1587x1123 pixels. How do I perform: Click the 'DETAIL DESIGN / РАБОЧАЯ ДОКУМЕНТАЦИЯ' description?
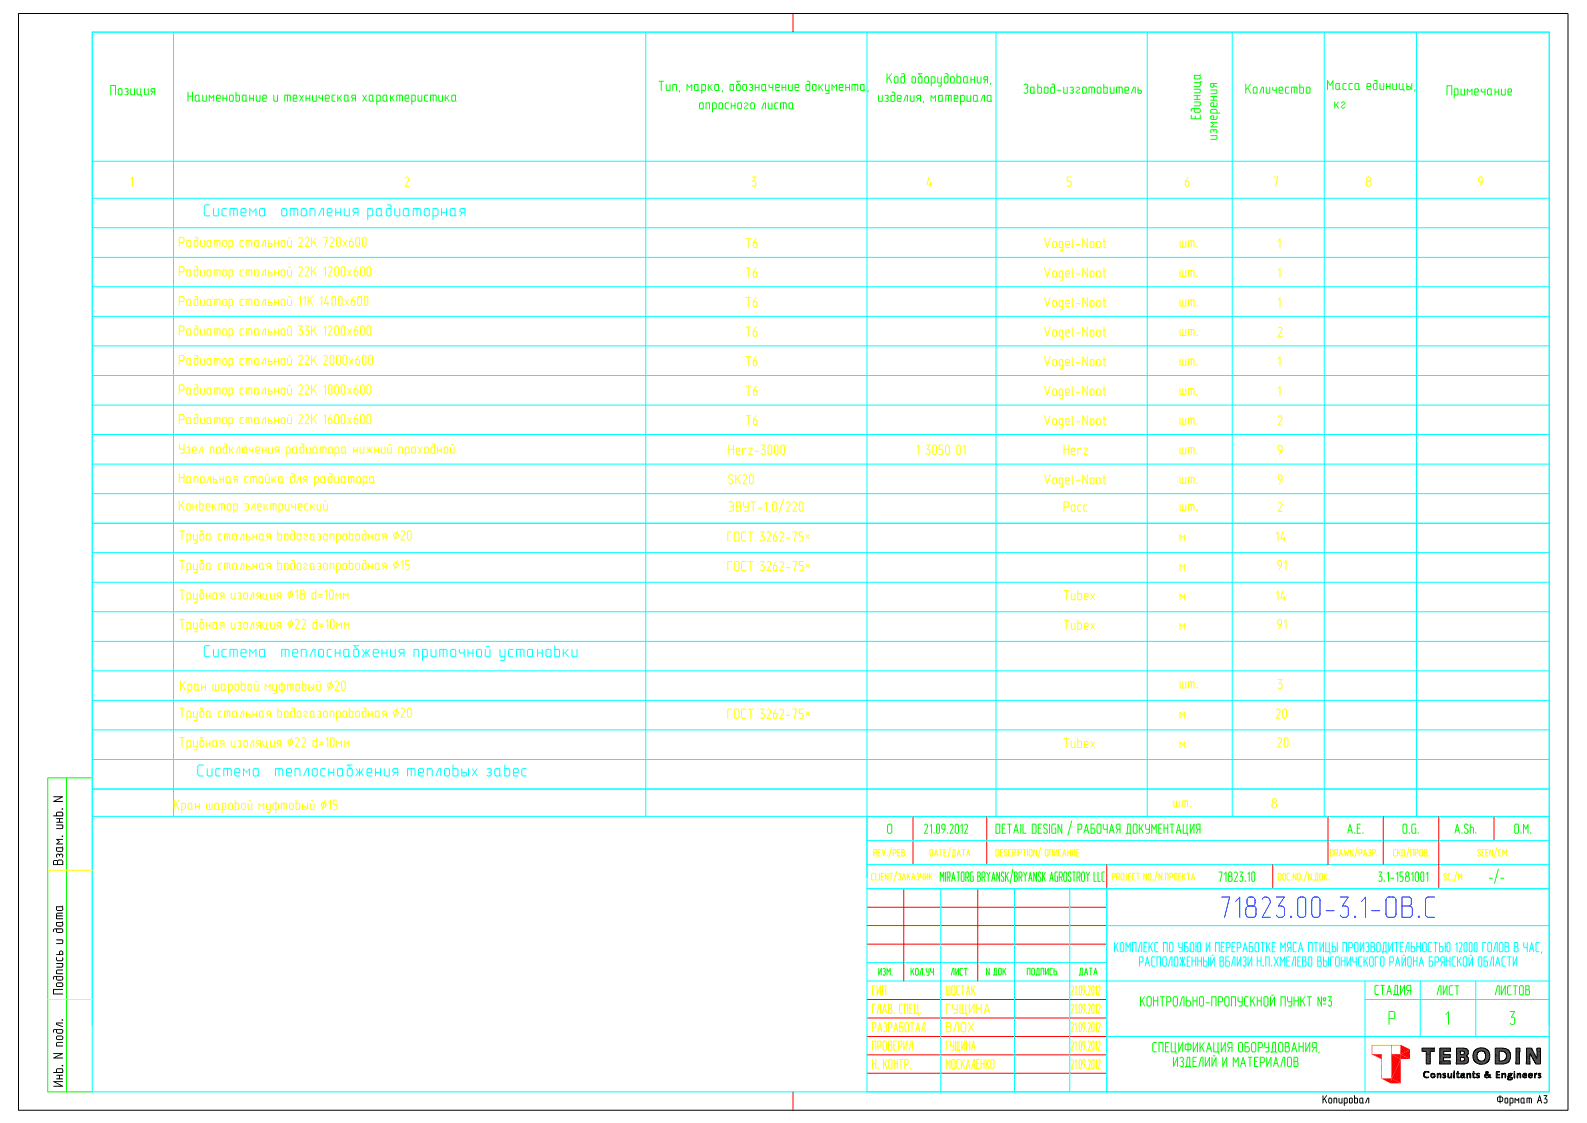pos(1097,829)
